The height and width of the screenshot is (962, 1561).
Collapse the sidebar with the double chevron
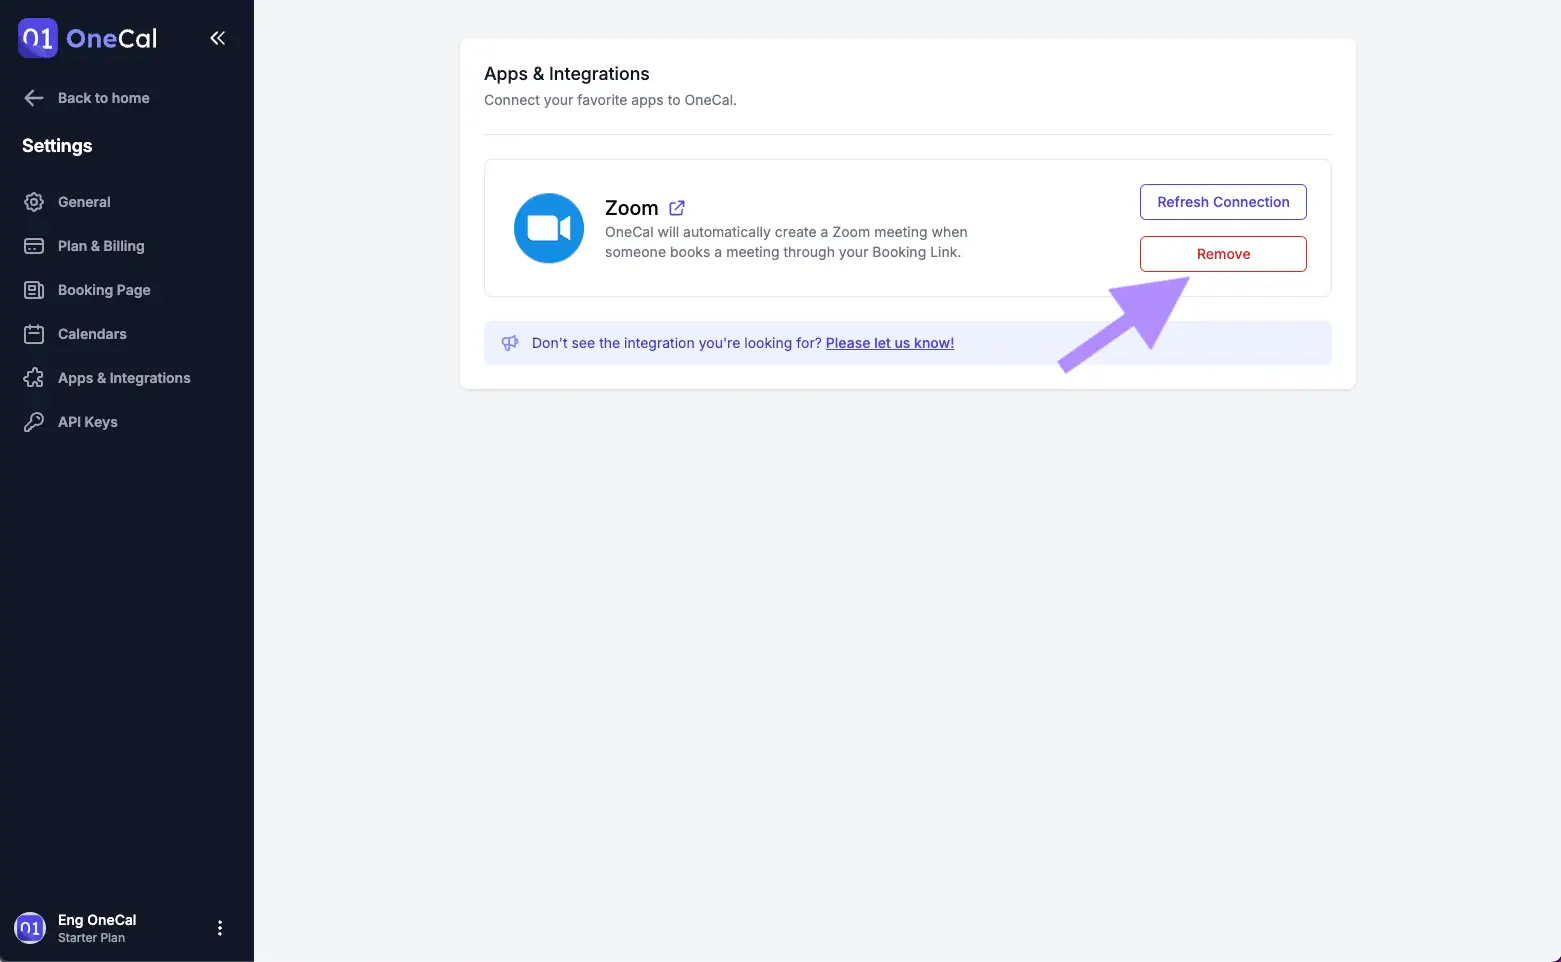pos(217,38)
